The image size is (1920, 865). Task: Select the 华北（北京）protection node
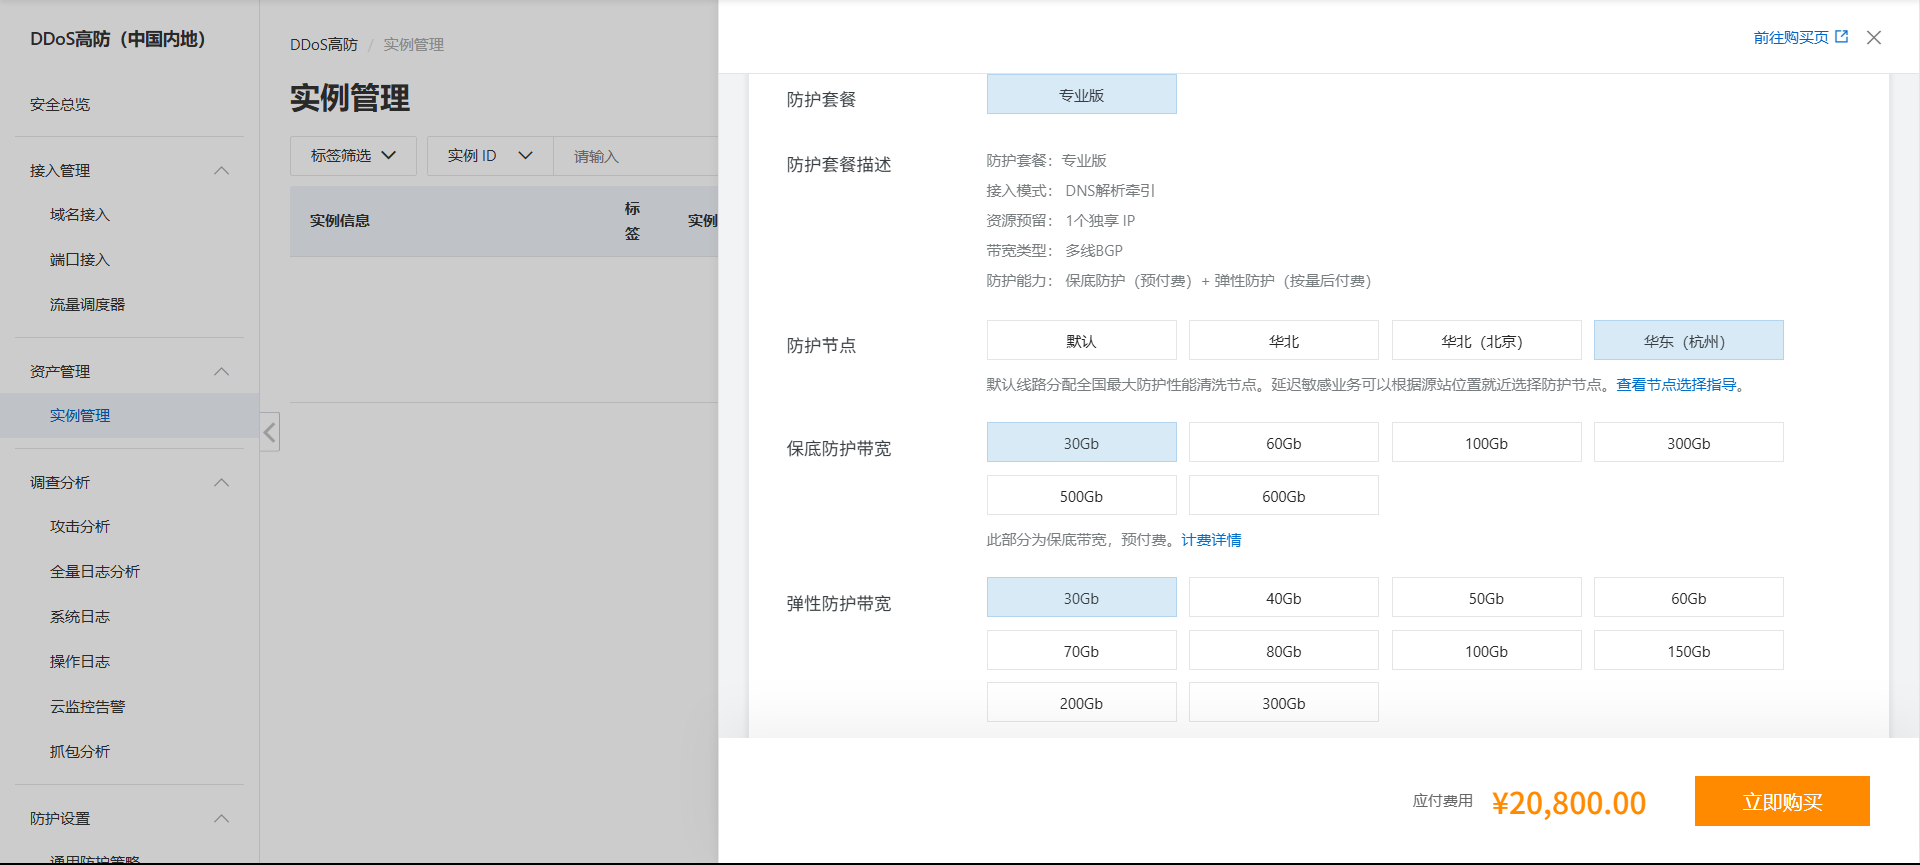pyautogui.click(x=1486, y=341)
